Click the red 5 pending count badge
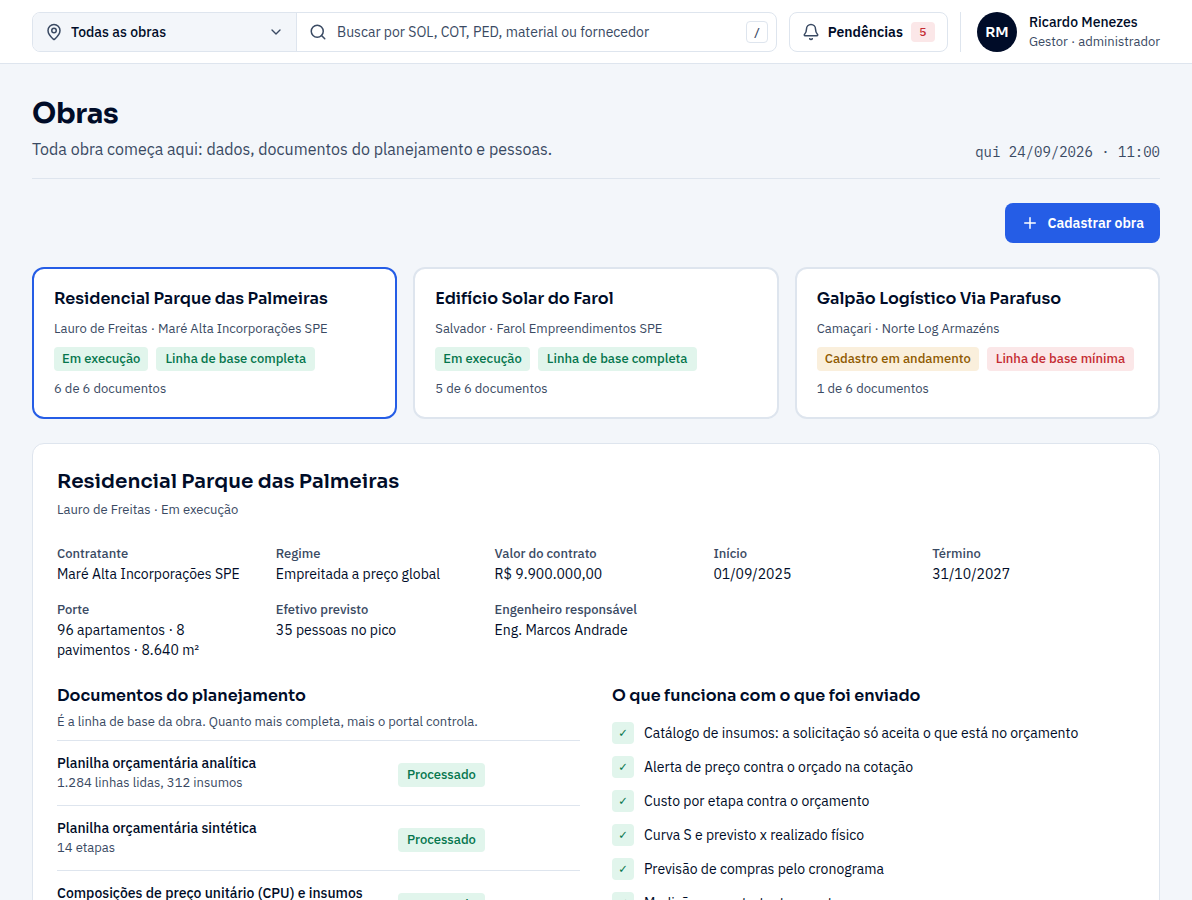1192x900 pixels. 922,32
